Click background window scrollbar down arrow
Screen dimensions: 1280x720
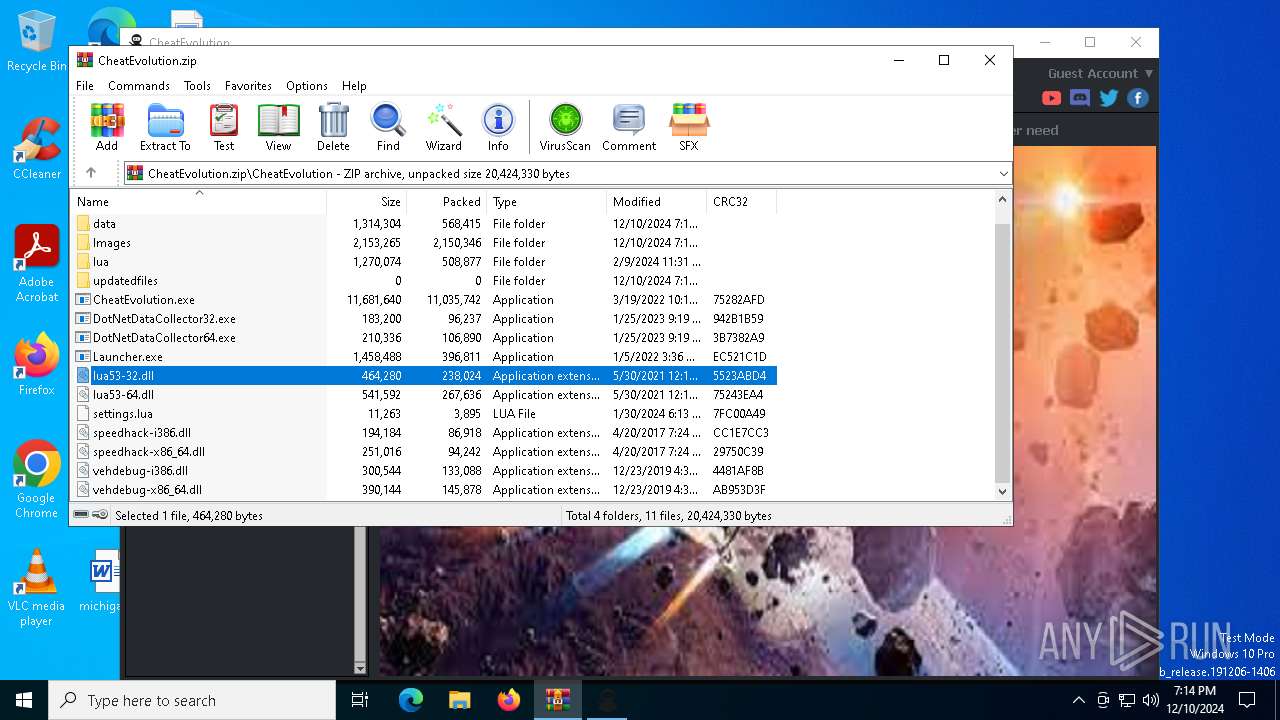[x=360, y=667]
